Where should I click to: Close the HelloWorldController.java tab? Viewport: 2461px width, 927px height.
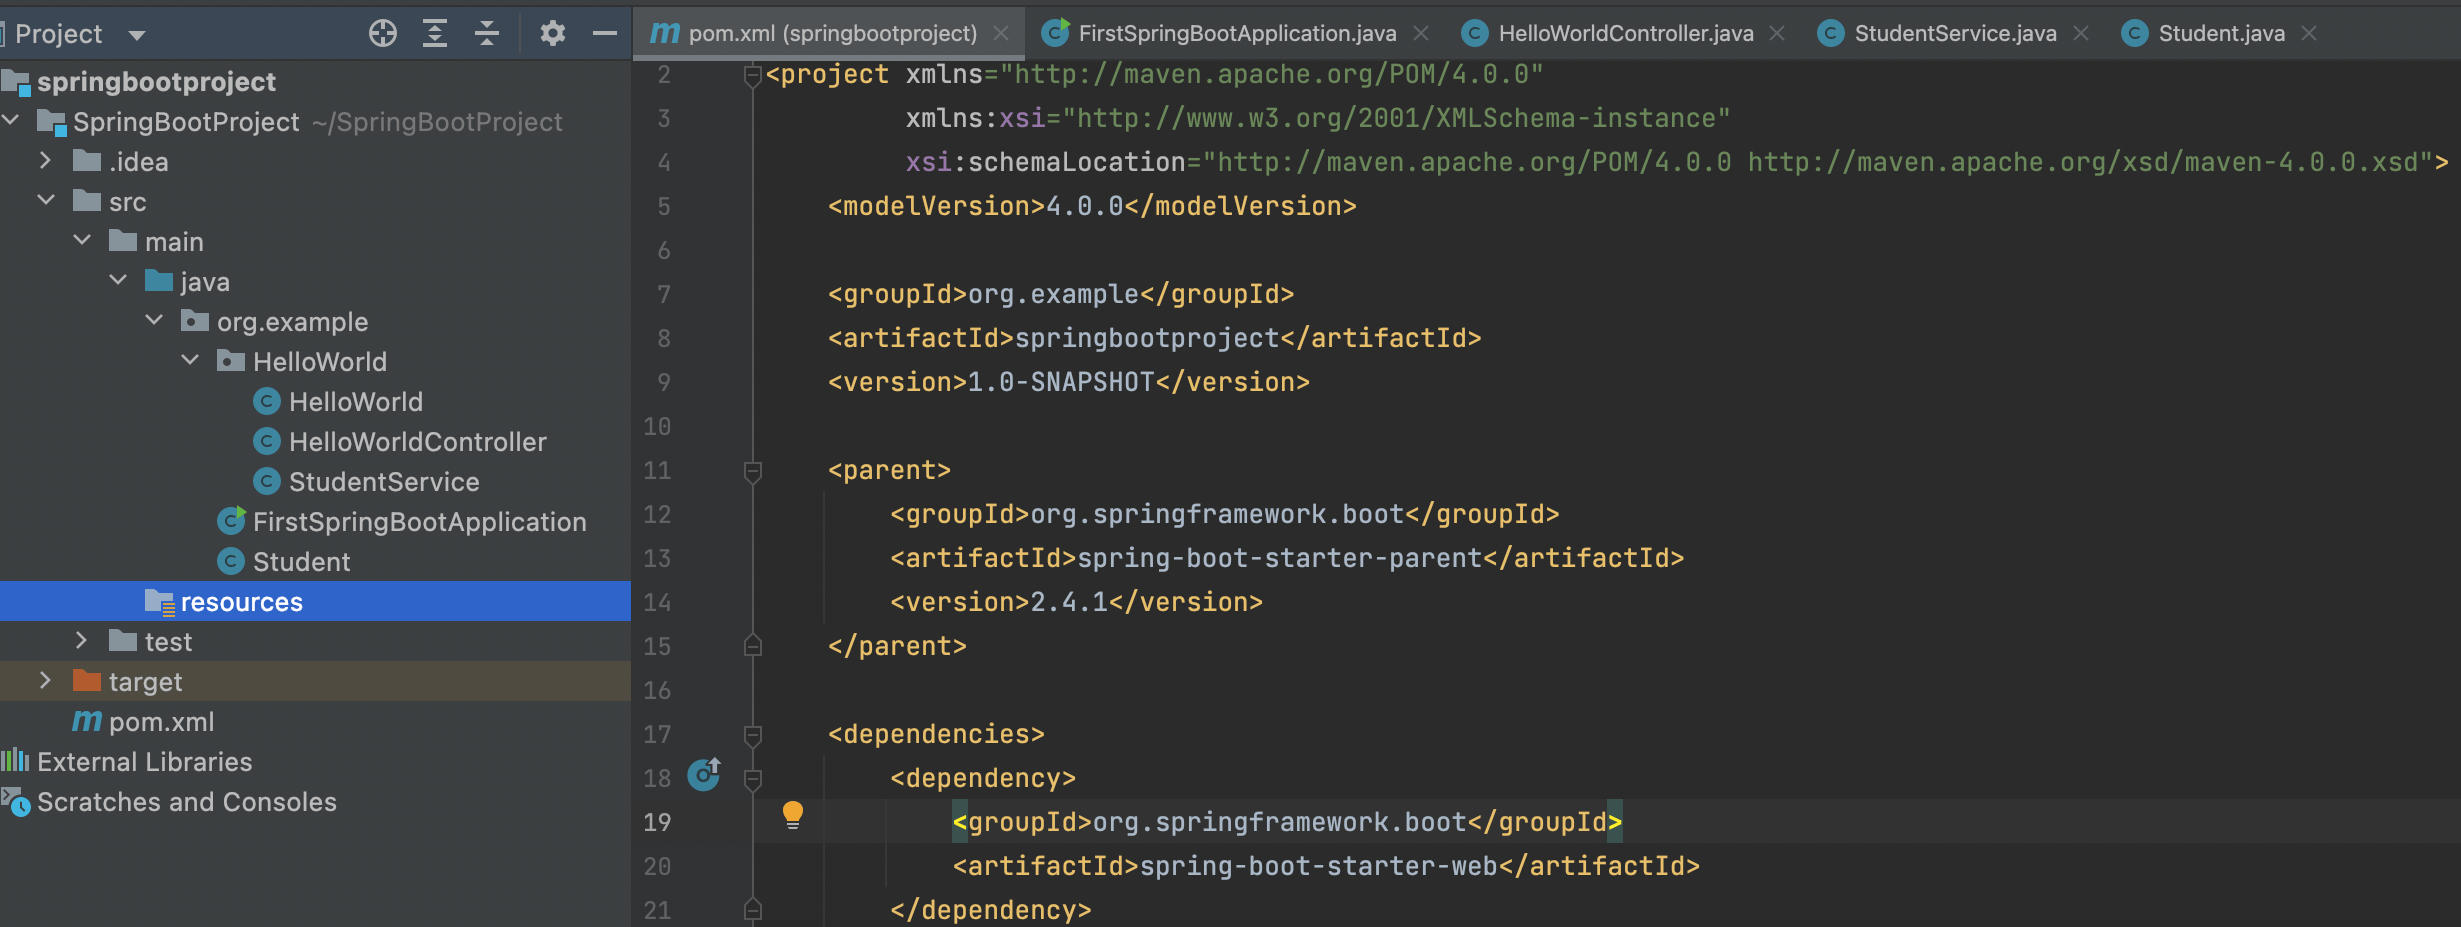[x=1776, y=32]
